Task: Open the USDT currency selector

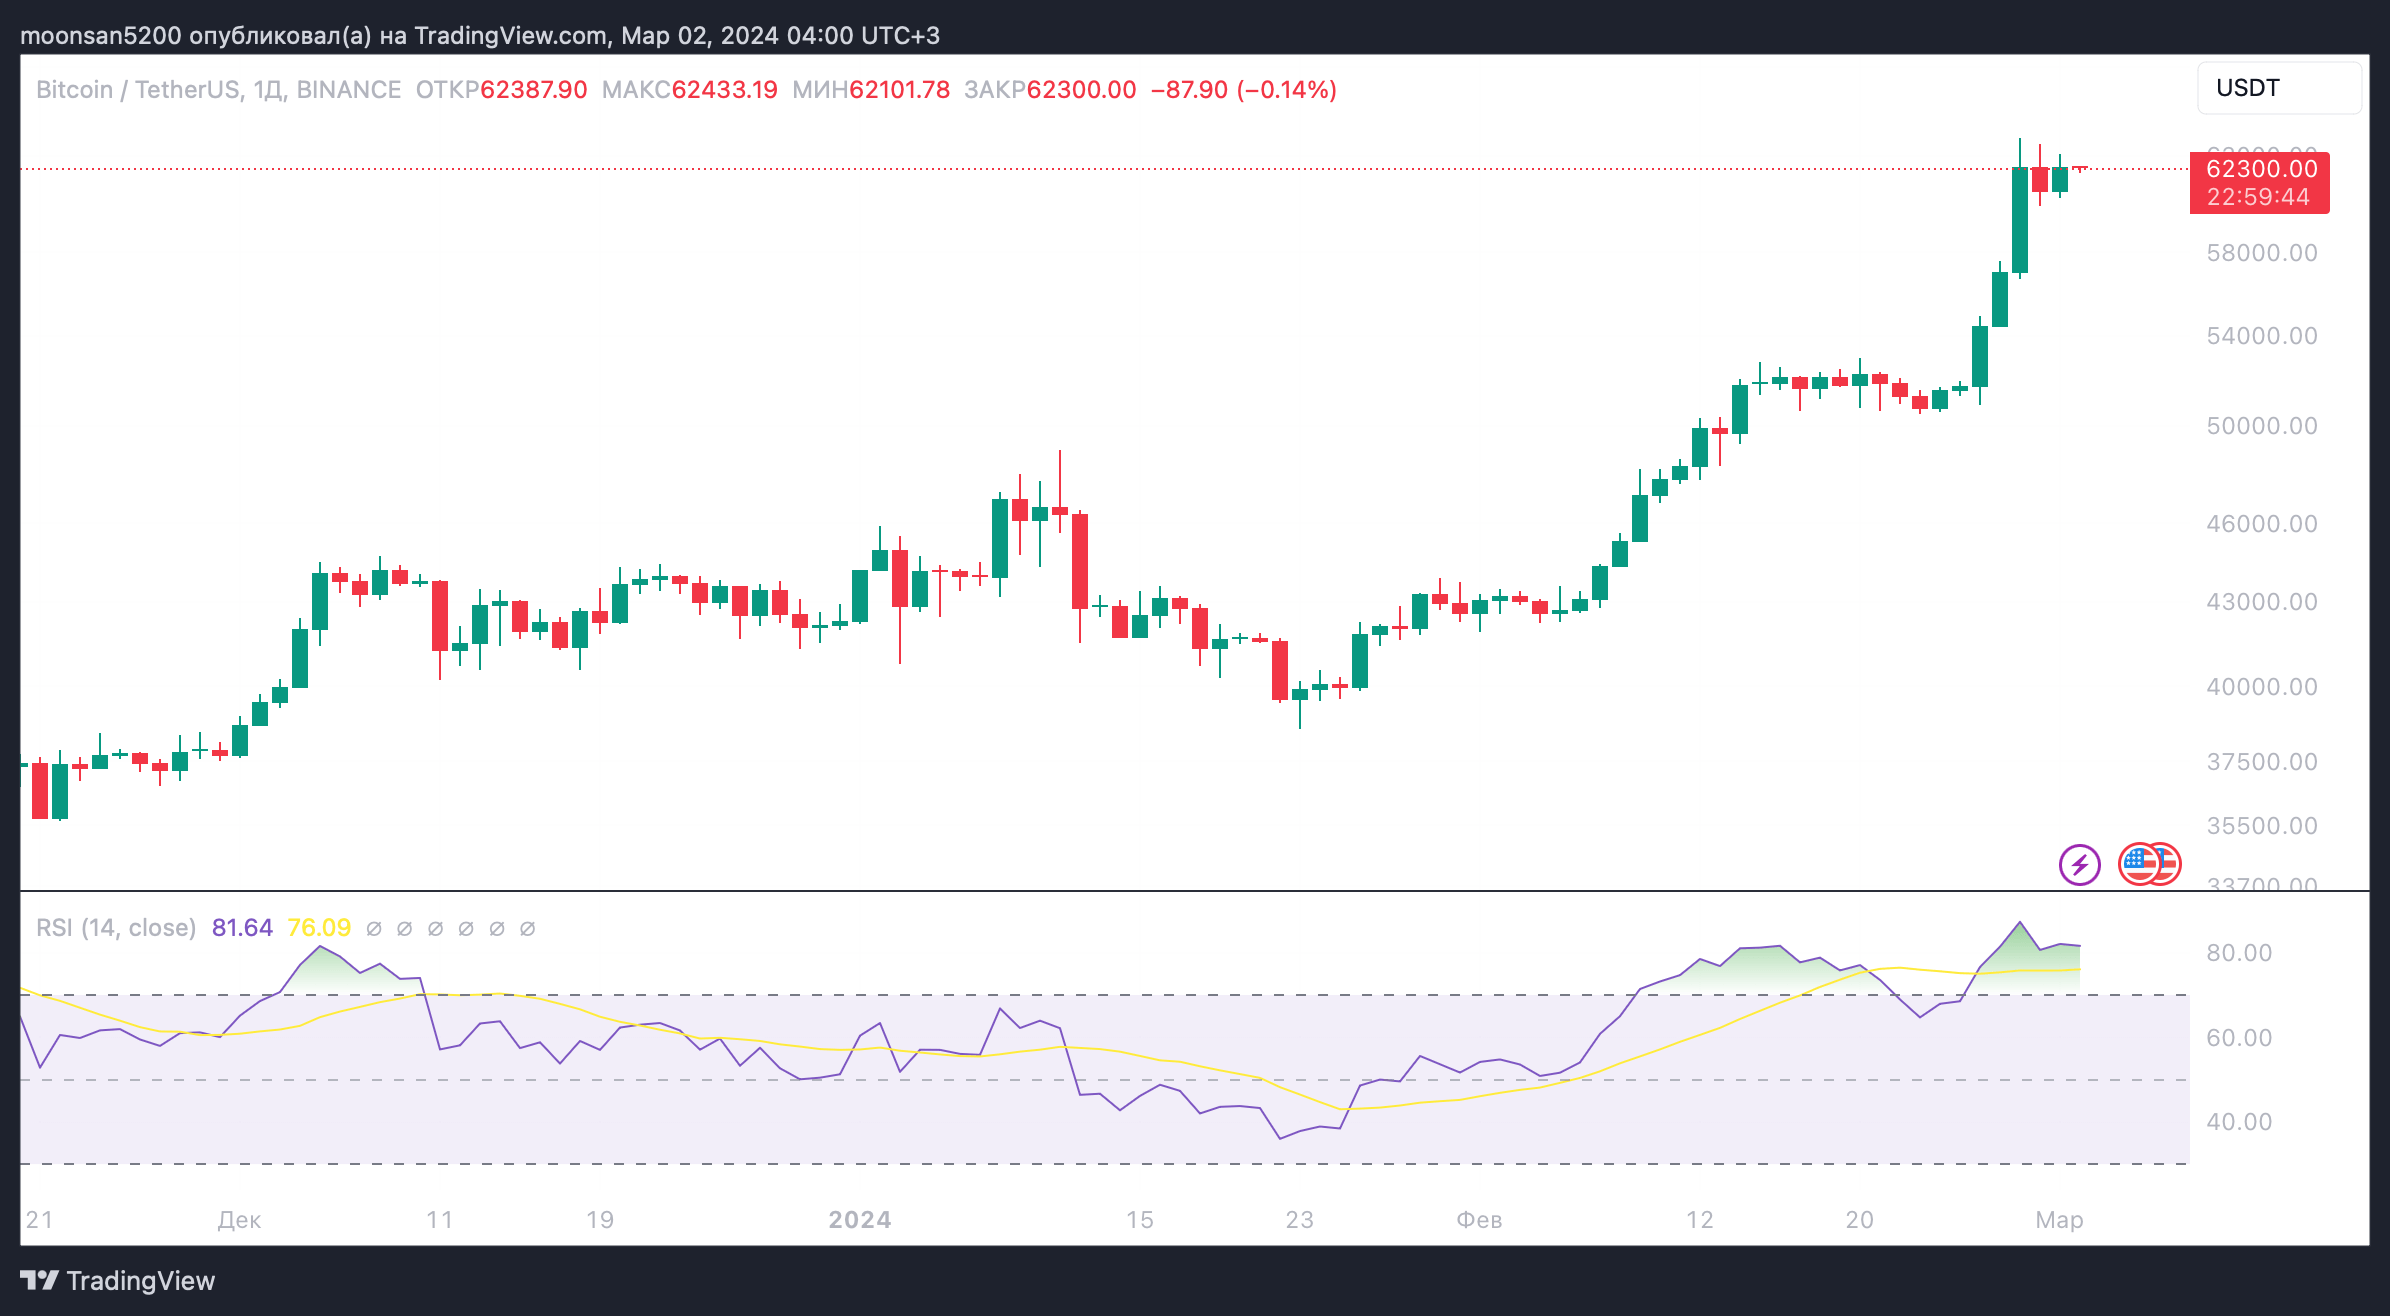Action: click(x=2279, y=88)
